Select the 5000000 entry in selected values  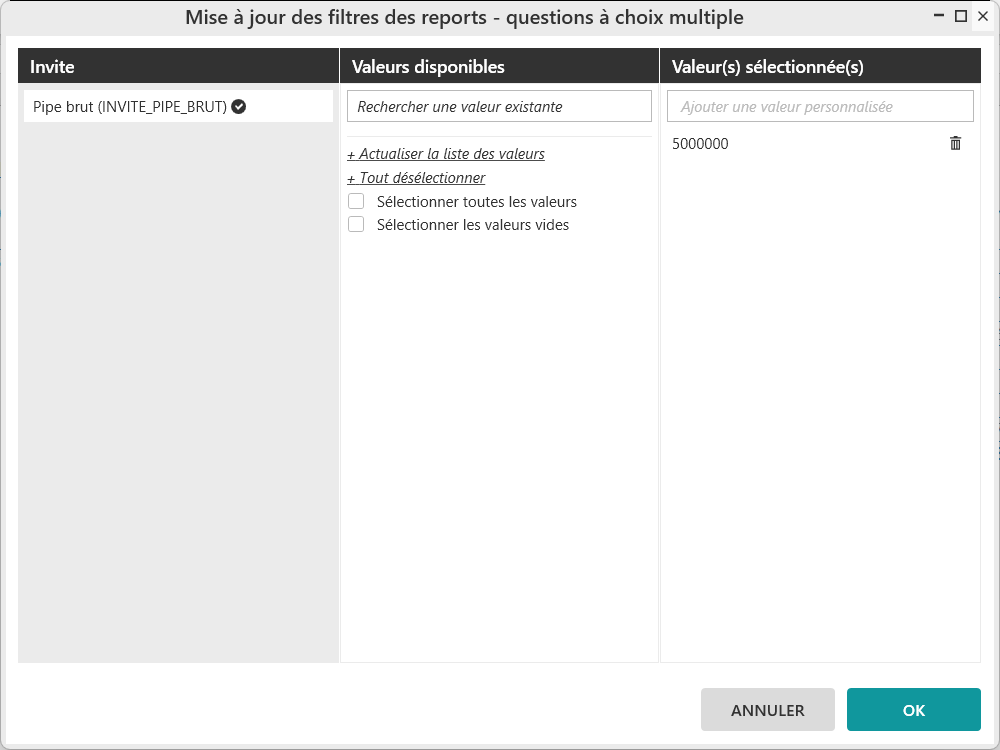coord(701,144)
